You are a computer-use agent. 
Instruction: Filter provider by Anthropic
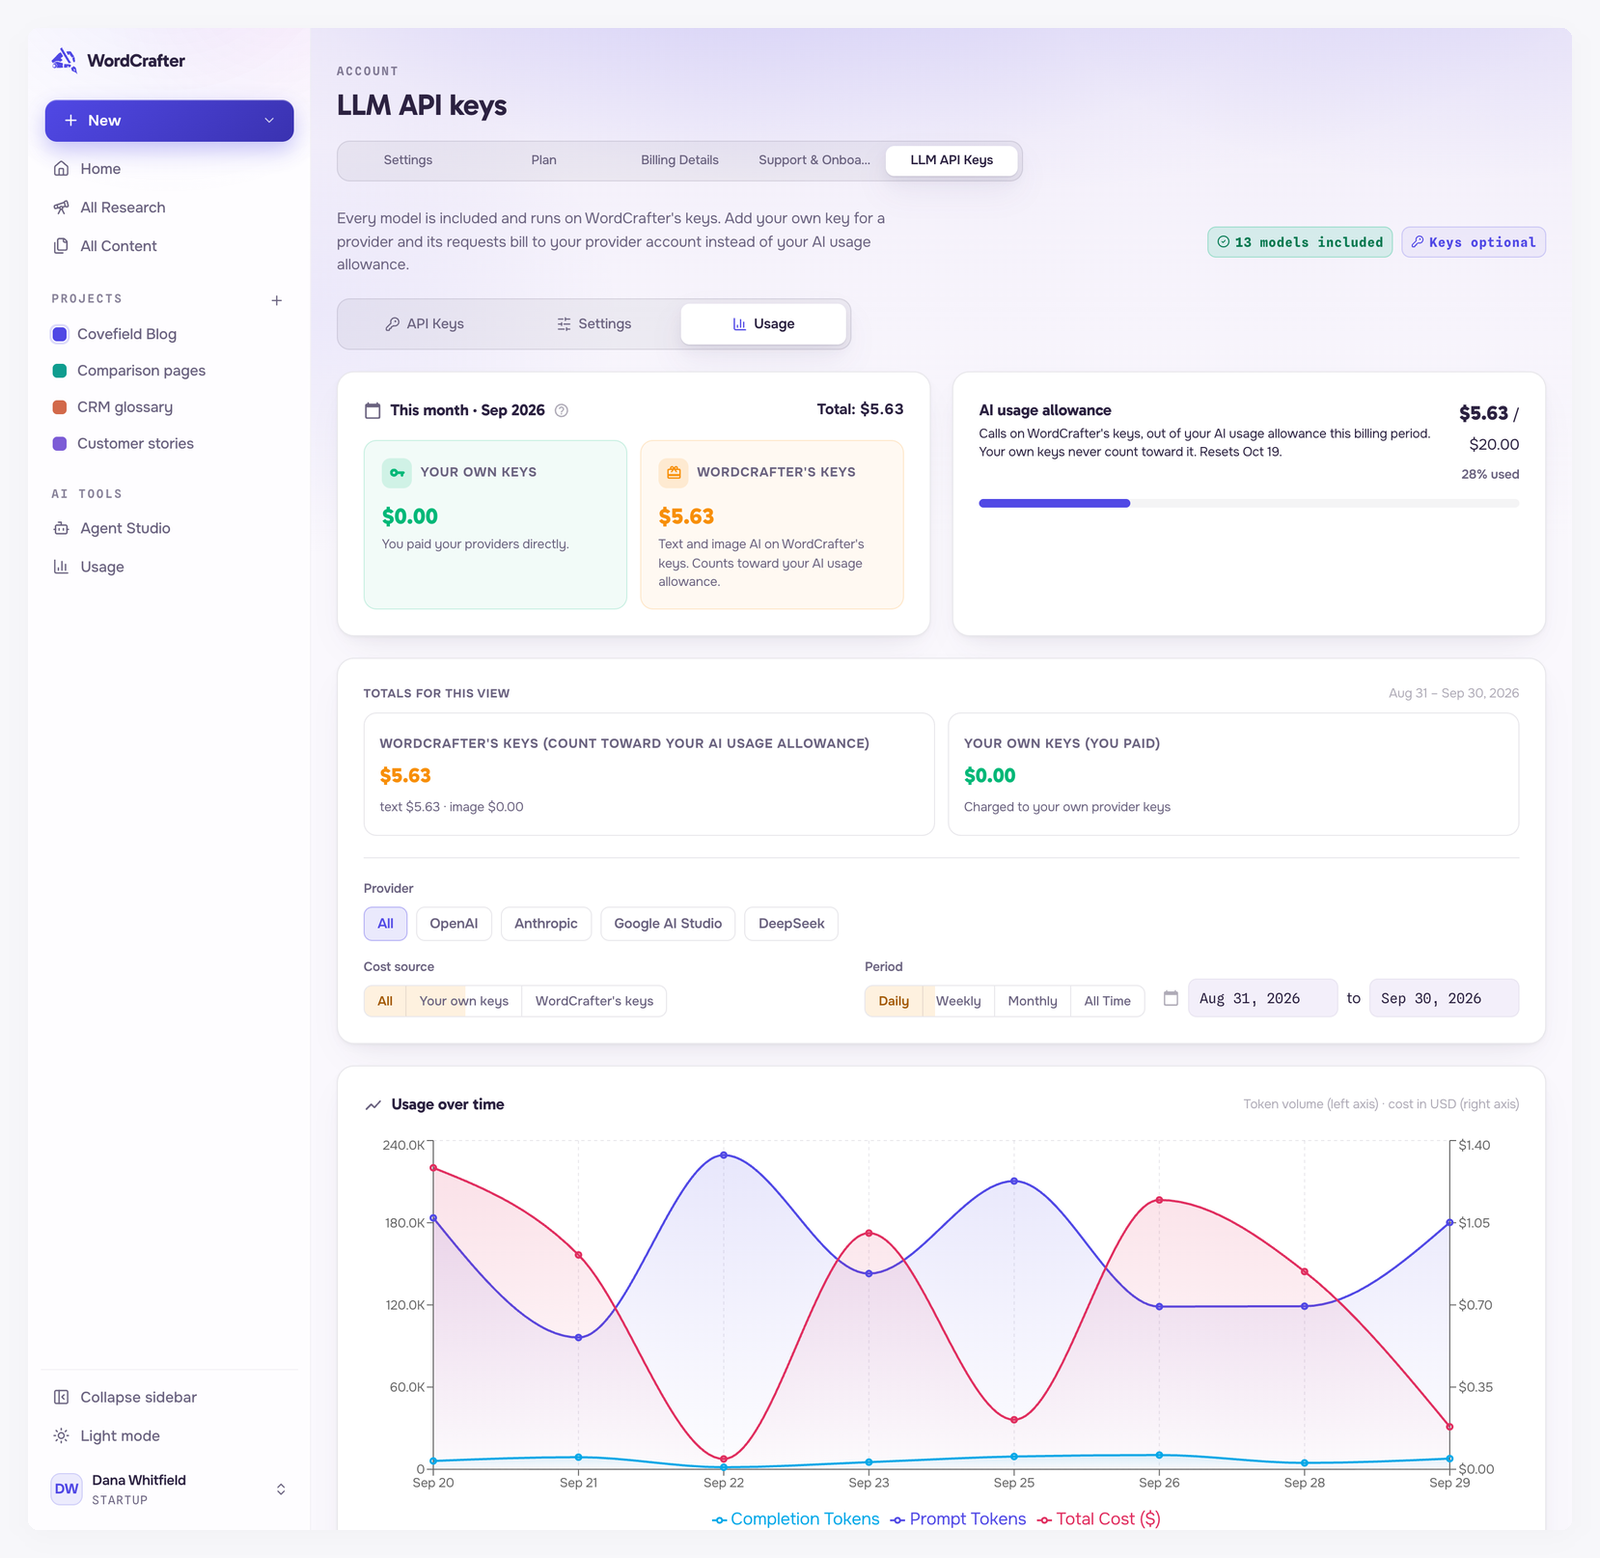click(546, 924)
